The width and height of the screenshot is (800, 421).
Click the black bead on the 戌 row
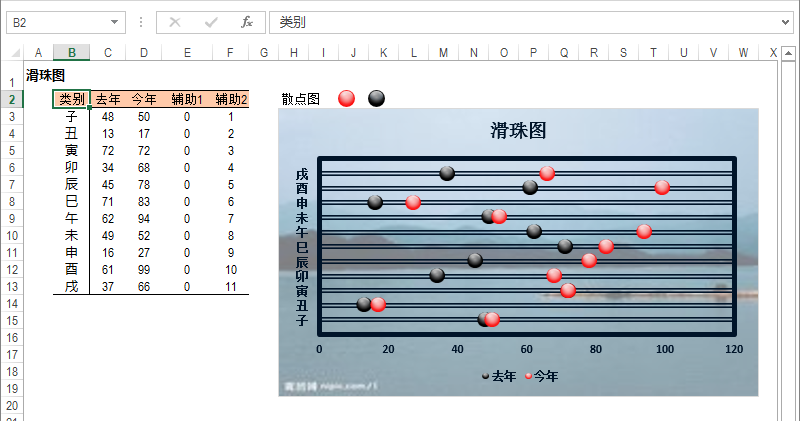coord(447,173)
